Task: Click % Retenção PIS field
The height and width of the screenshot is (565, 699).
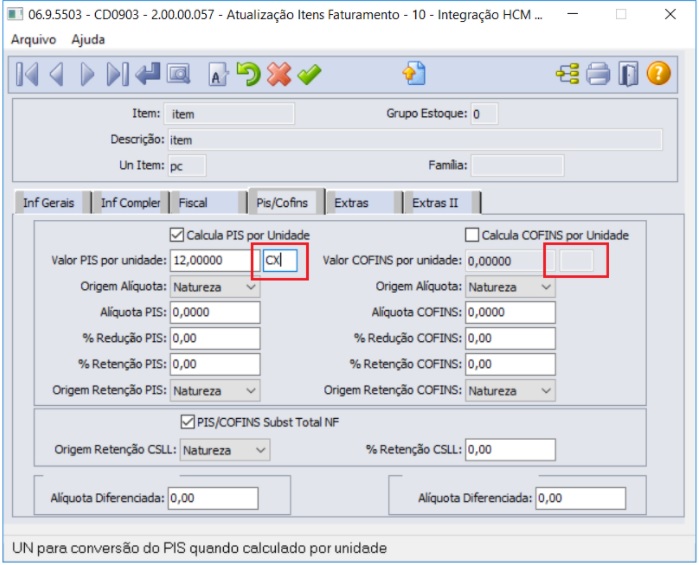Action: pos(215,364)
